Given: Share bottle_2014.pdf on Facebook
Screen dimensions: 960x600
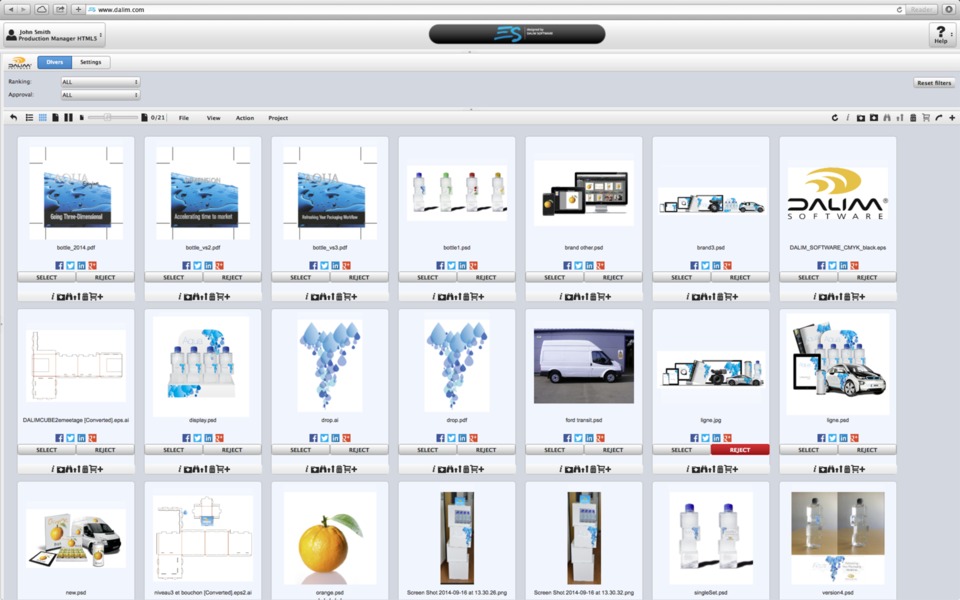Looking at the screenshot, I should 59,266.
